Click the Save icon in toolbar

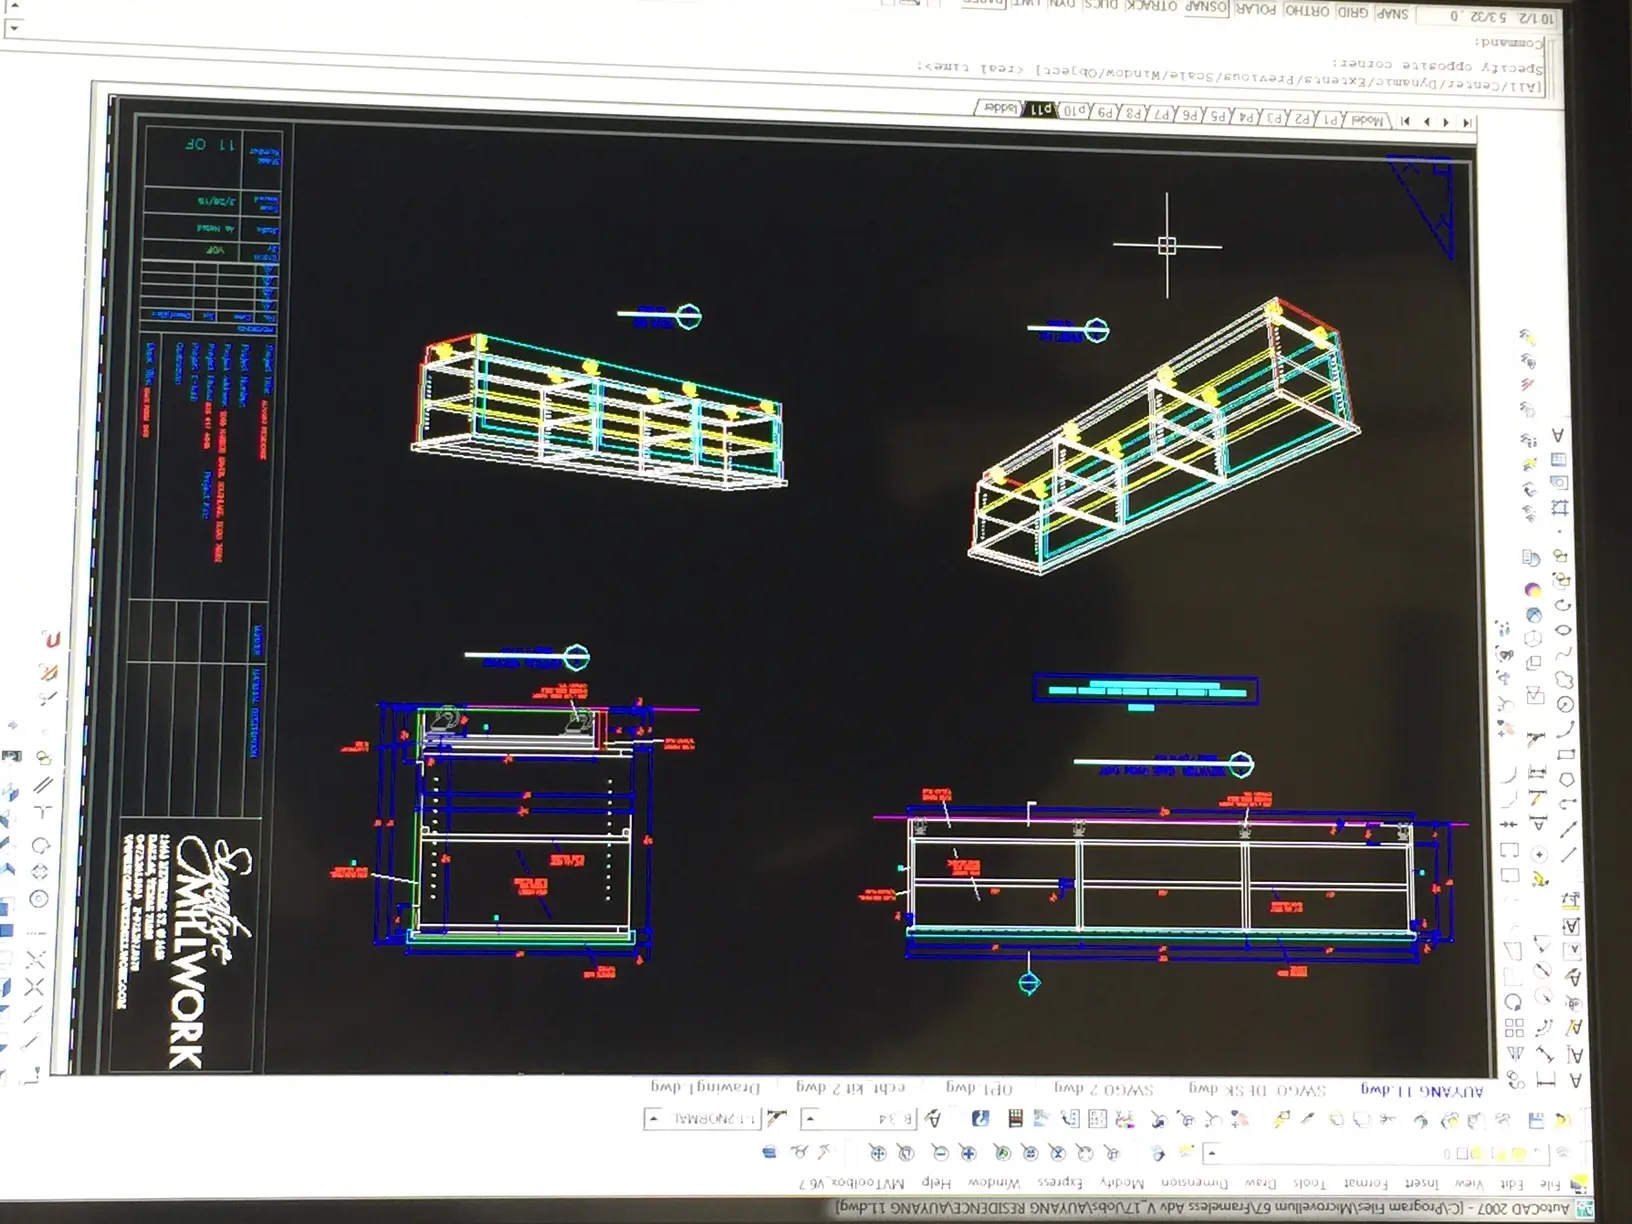click(x=1536, y=1121)
